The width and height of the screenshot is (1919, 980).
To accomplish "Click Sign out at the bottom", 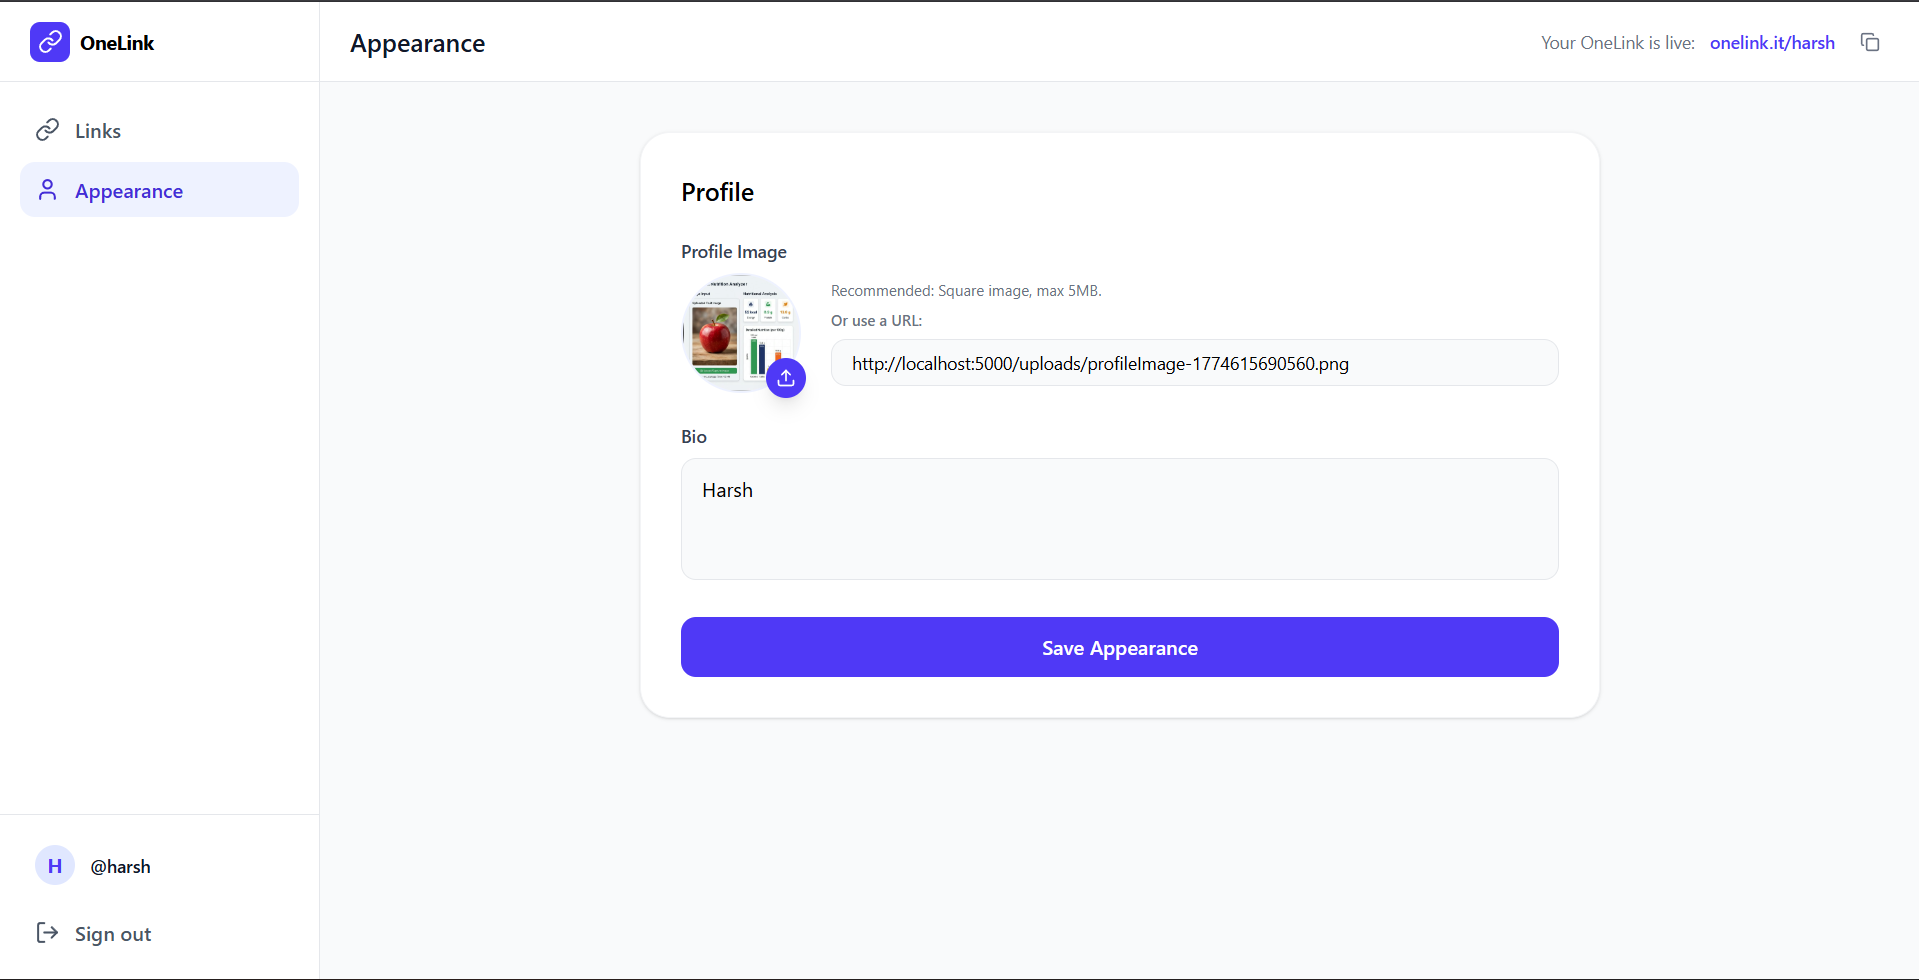I will point(113,933).
